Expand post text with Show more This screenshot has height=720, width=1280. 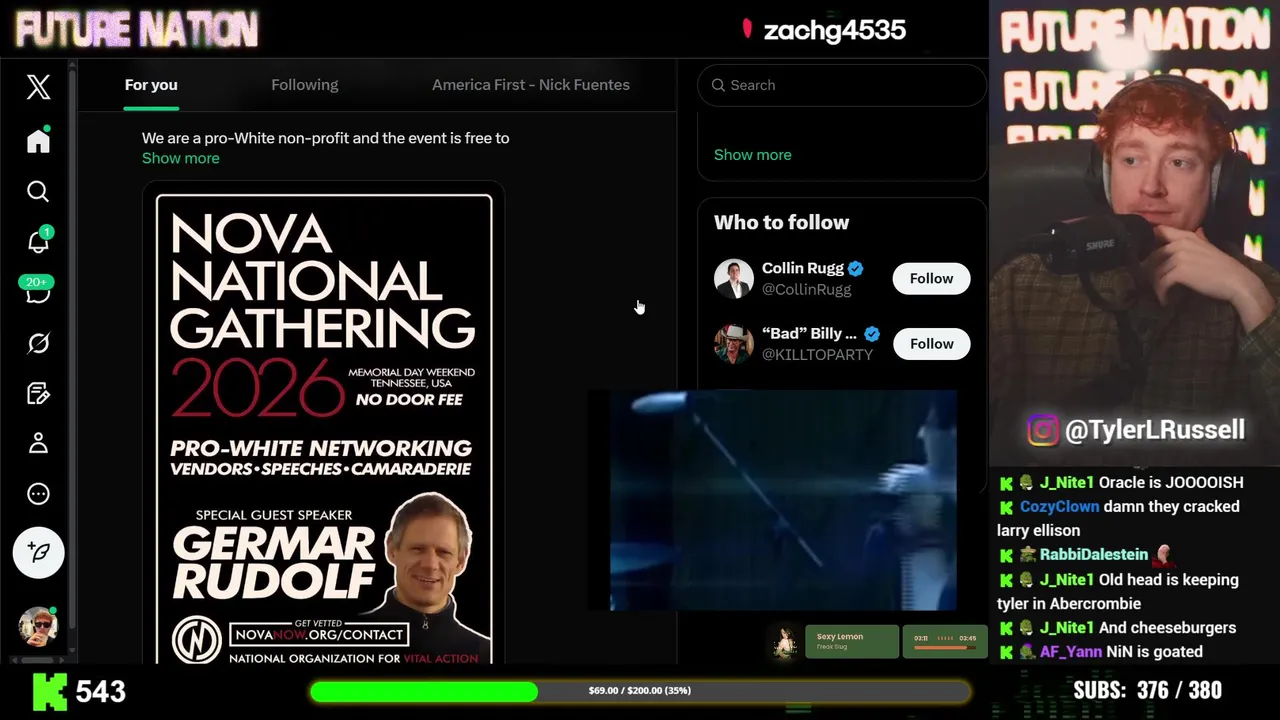180,158
